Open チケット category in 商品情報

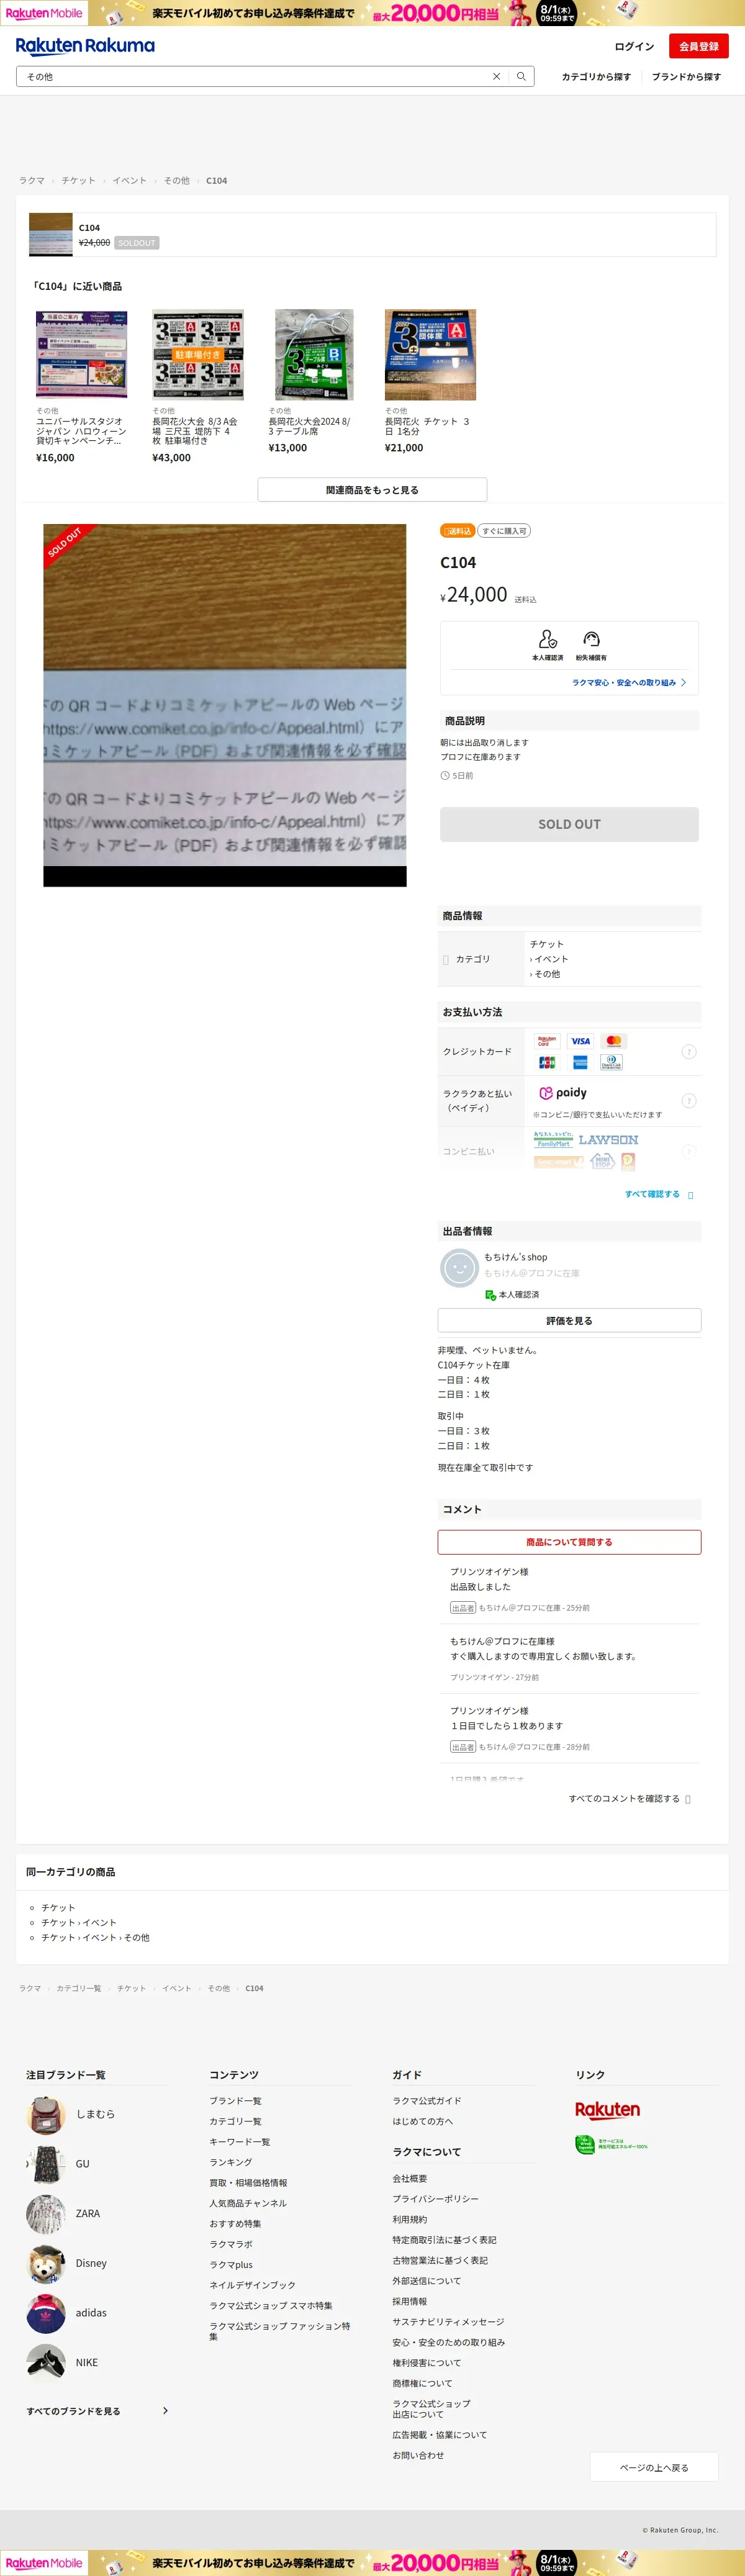(x=547, y=944)
